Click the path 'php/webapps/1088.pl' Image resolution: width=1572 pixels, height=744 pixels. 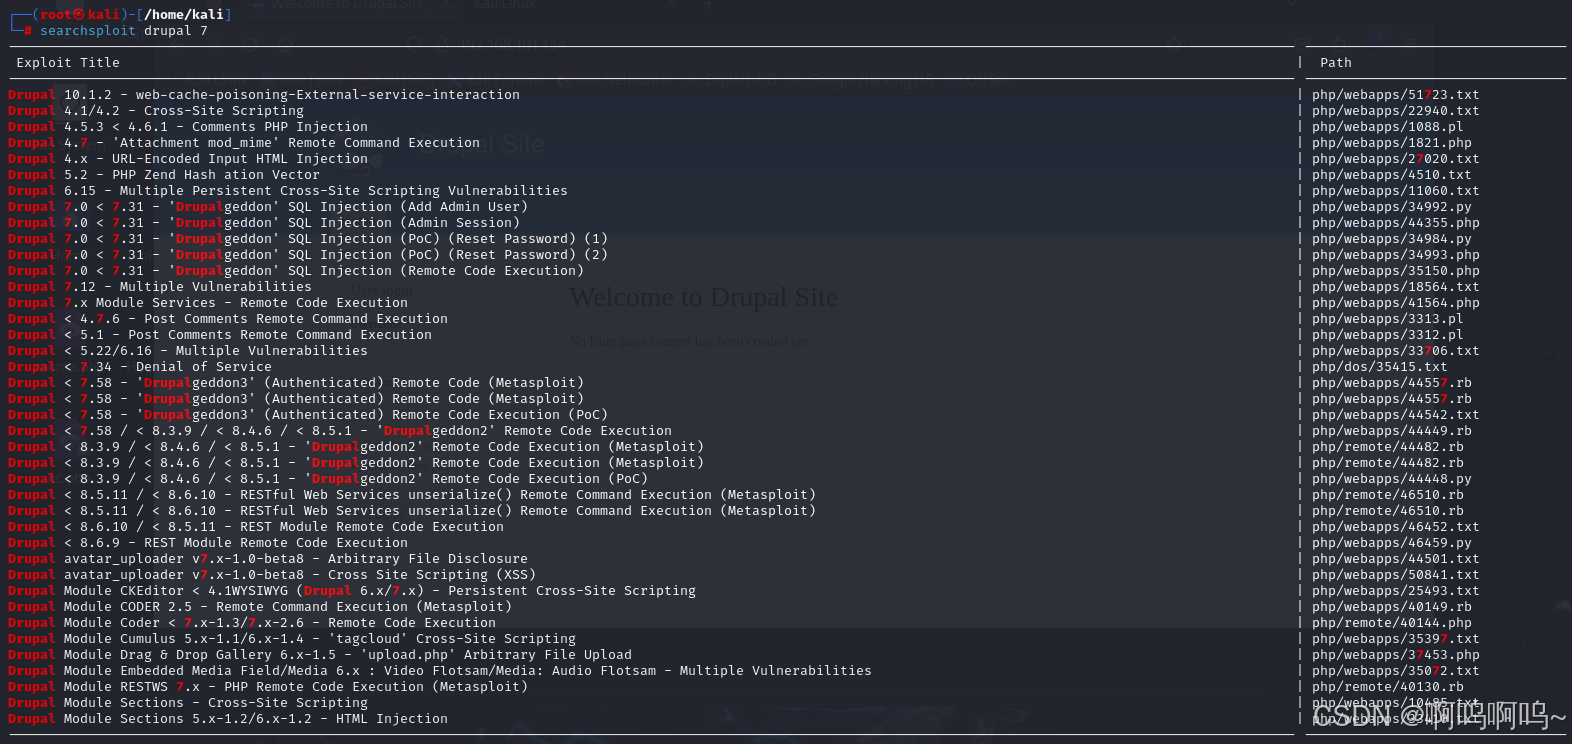[1388, 127]
